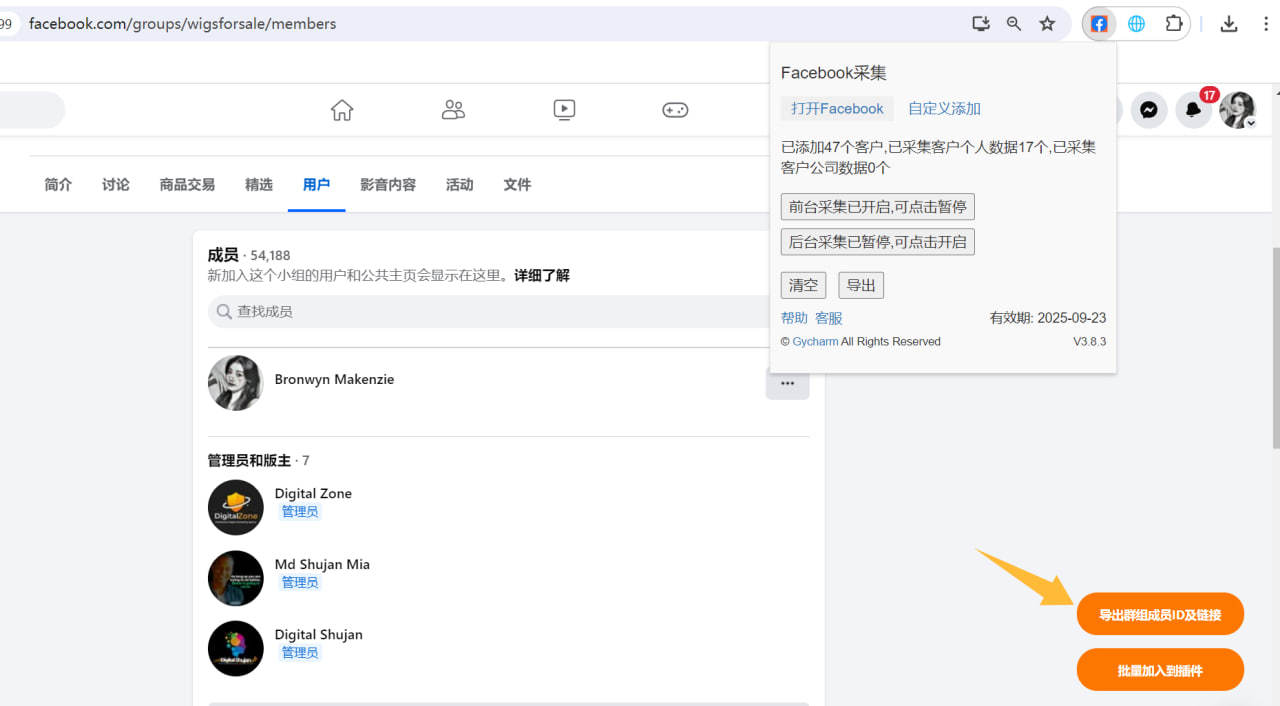
Task: Switch to 活动 tab
Action: point(460,185)
